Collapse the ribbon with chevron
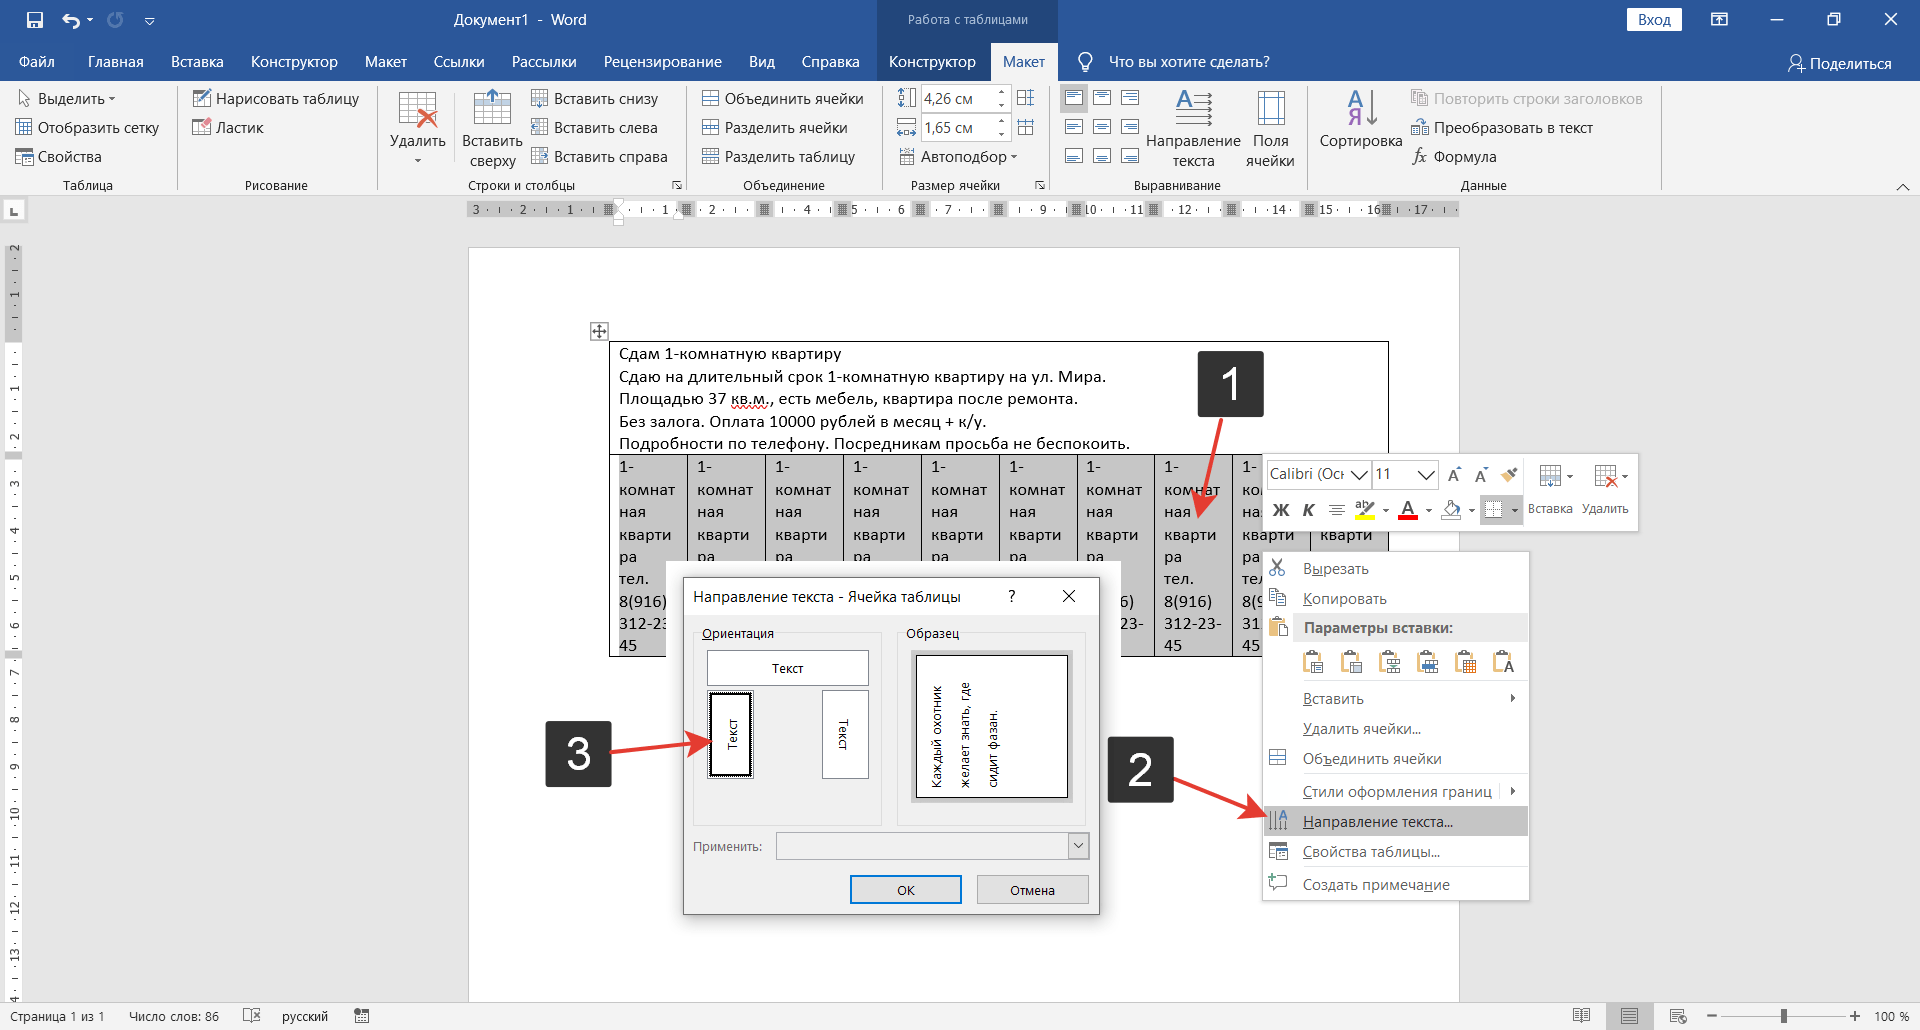The height and width of the screenshot is (1030, 1920). (x=1902, y=187)
